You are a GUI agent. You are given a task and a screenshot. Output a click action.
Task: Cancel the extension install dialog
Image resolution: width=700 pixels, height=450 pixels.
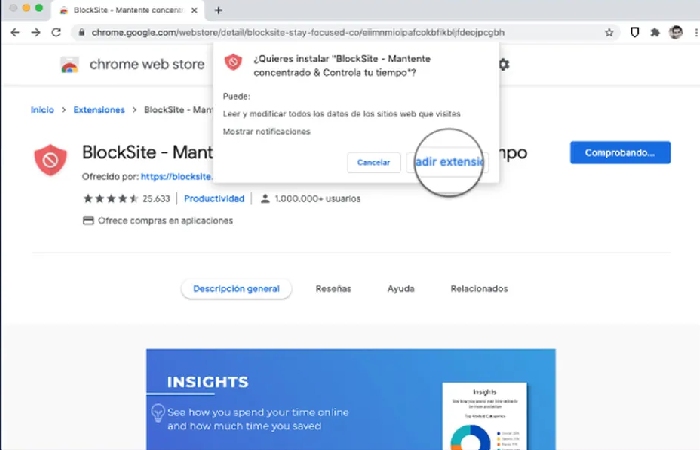click(x=374, y=162)
